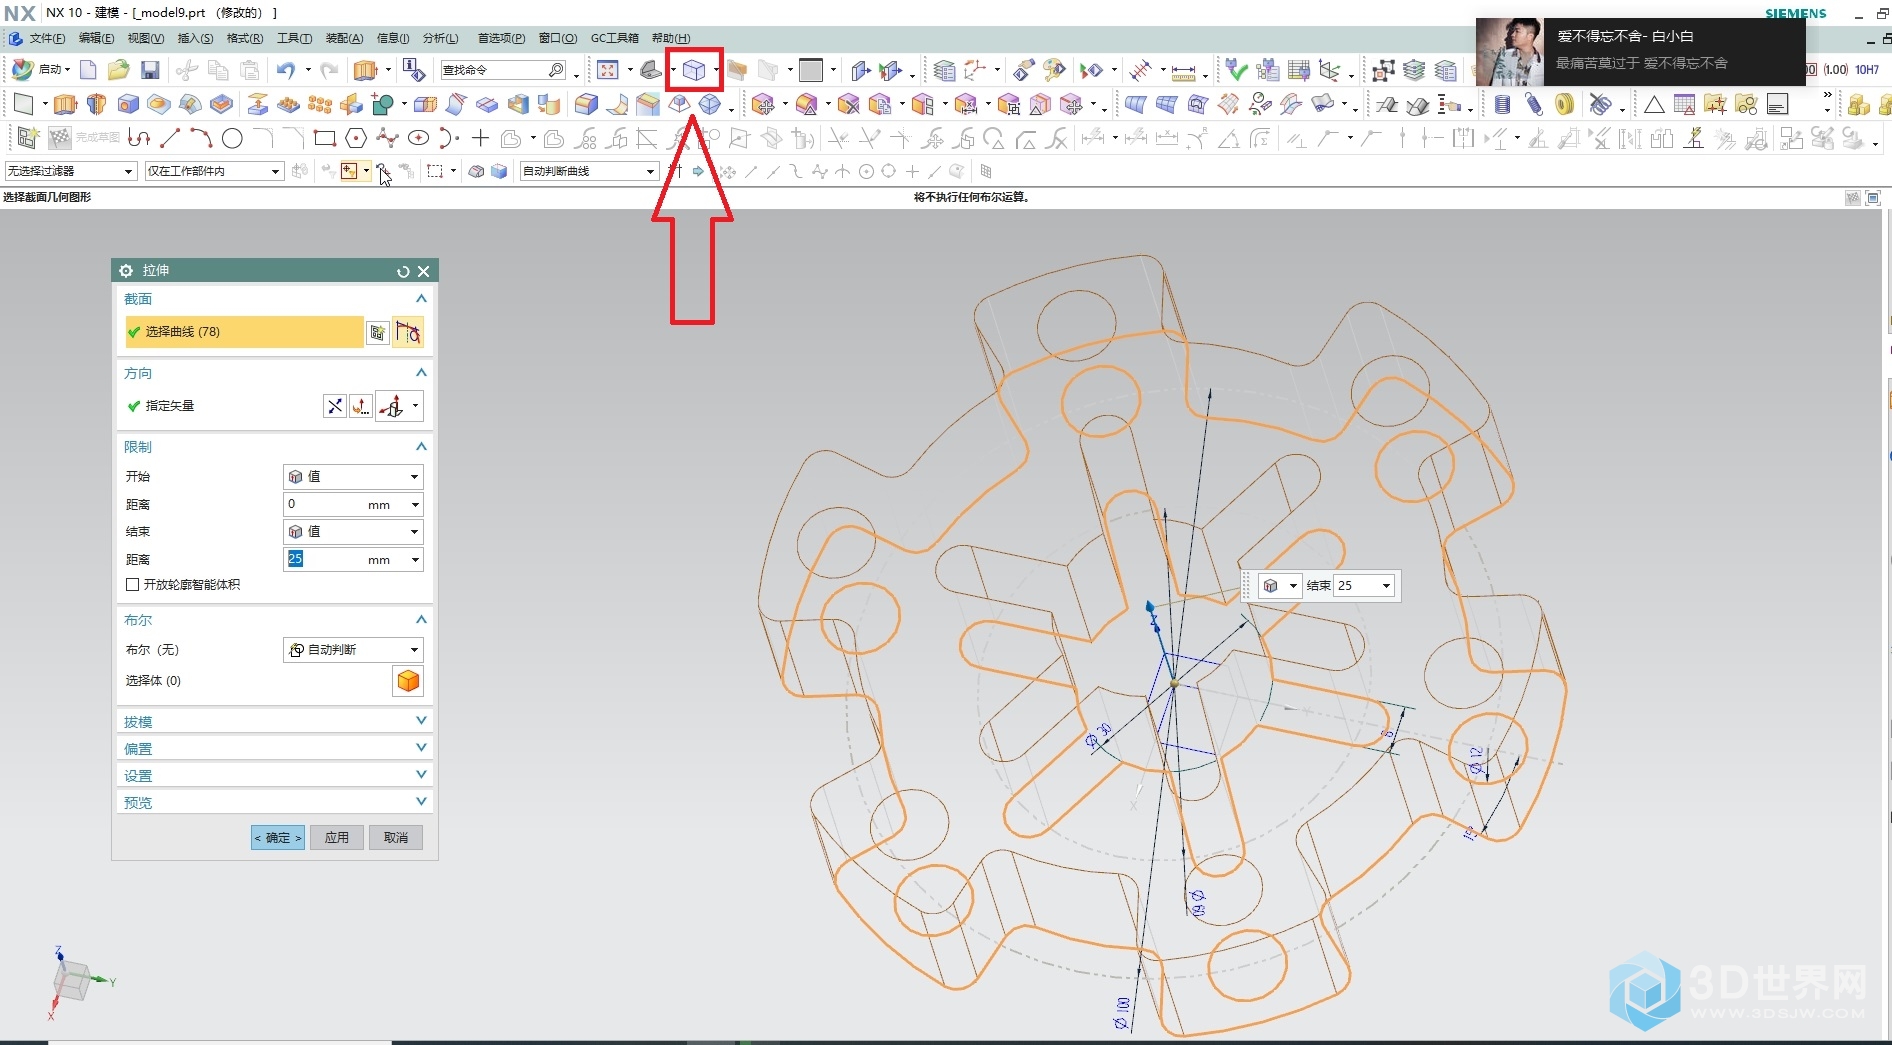This screenshot has width=1892, height=1045.
Task: Click the 选择曲线 (78) selection row
Action: point(244,332)
